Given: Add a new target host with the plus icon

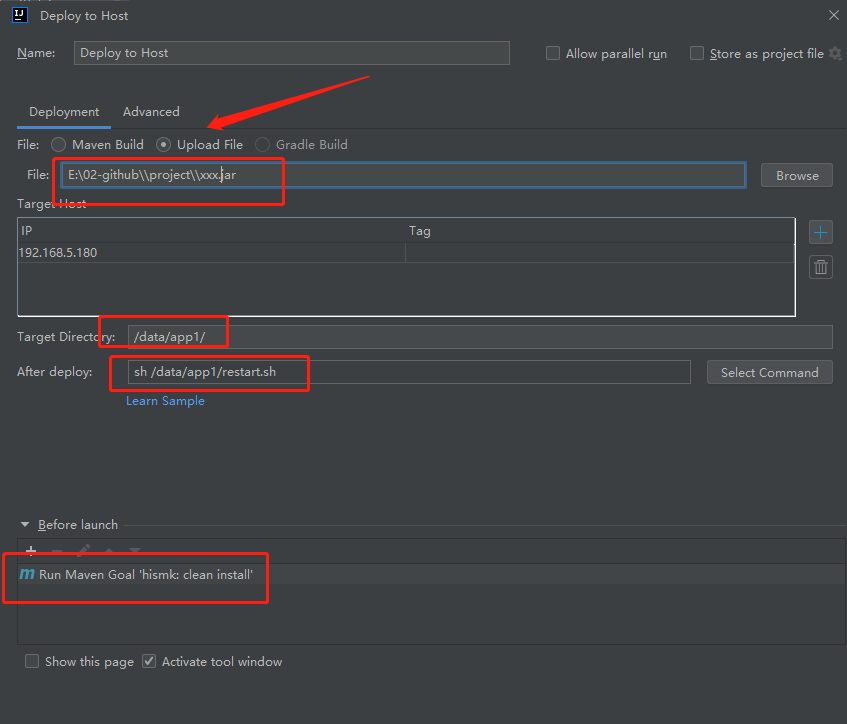Looking at the screenshot, I should click(820, 231).
